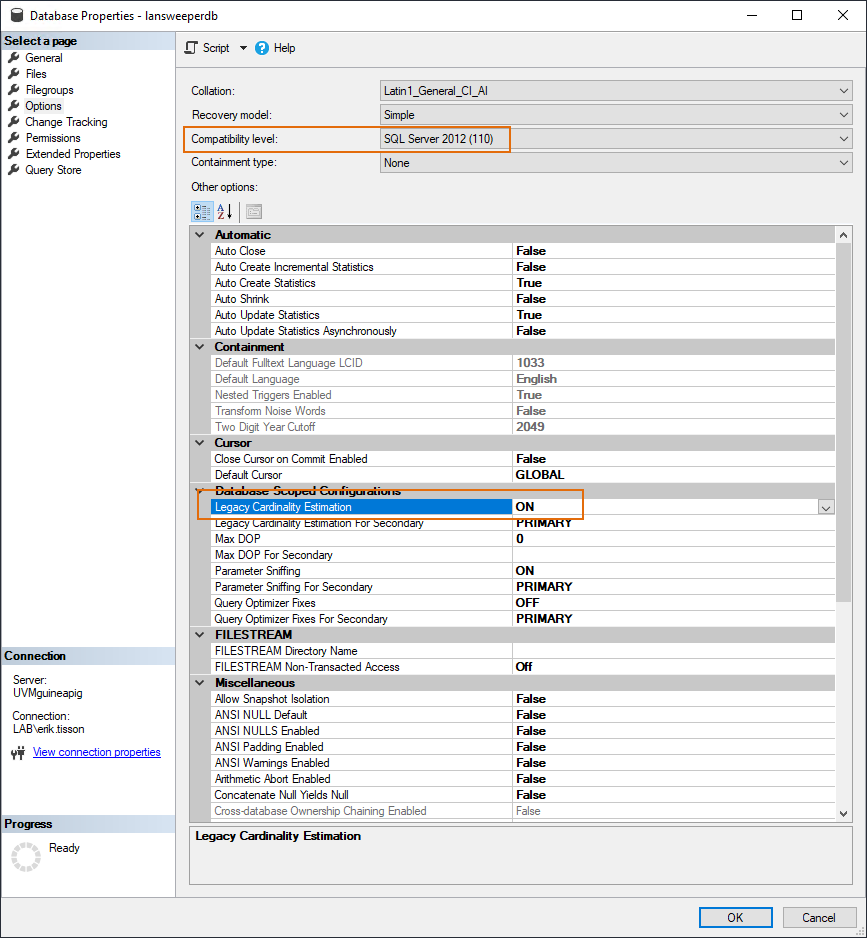This screenshot has width=867, height=938.
Task: Click the database icon in the title bar
Action: [16, 16]
